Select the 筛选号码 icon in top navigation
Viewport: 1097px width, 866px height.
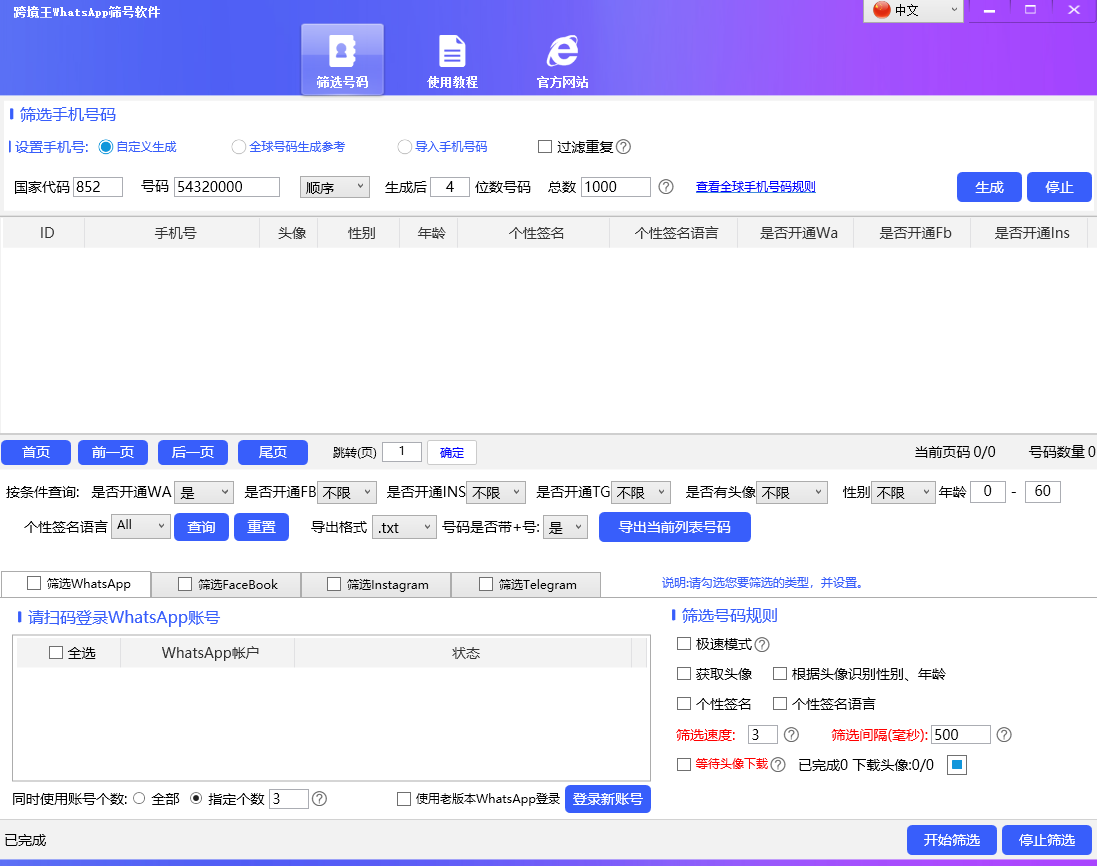(342, 58)
